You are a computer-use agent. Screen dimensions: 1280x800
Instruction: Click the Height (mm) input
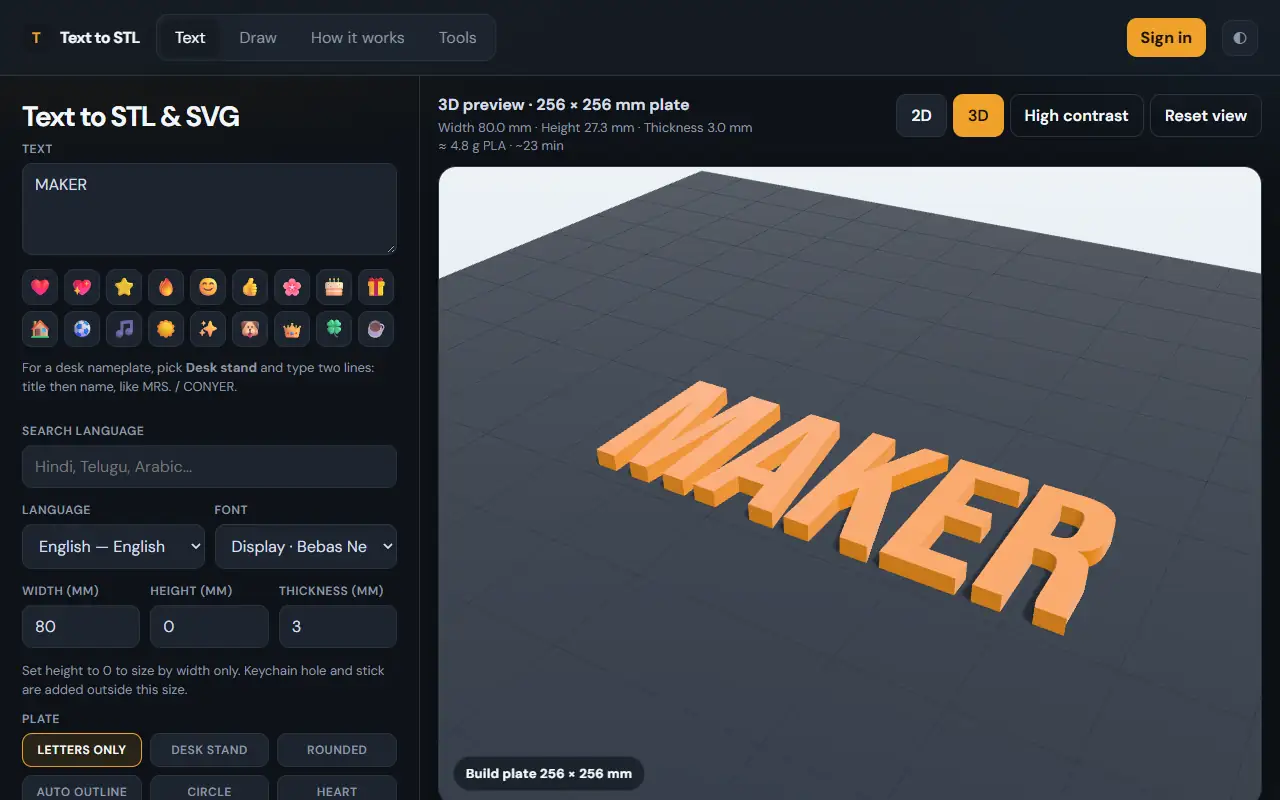click(x=209, y=627)
